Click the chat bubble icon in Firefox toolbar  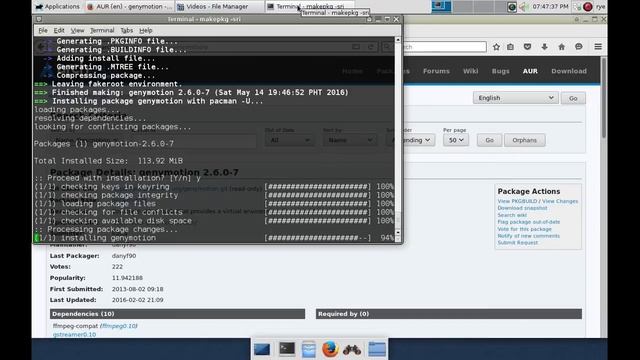579,47
